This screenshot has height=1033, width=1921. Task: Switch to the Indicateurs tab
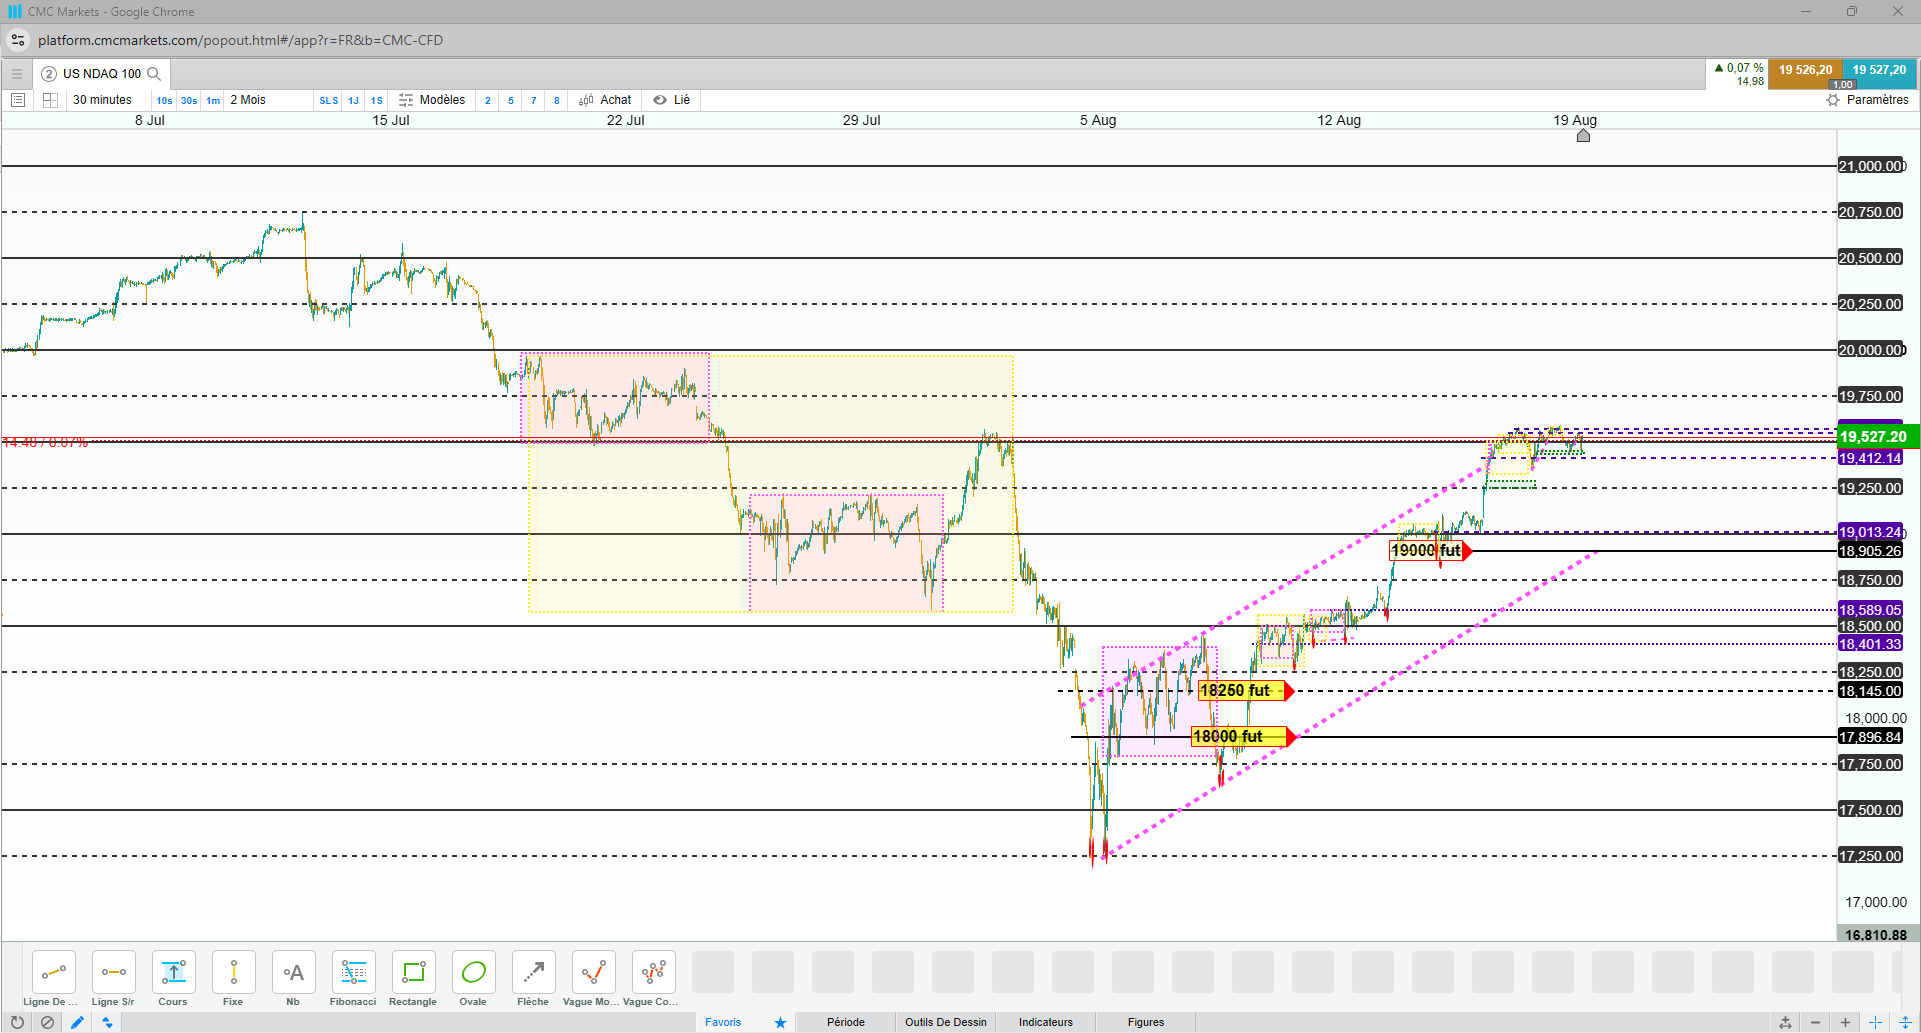[1045, 1022]
